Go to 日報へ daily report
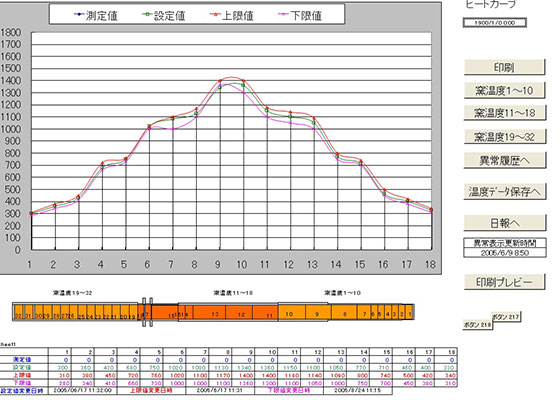This screenshot has width=560, height=400. (504, 223)
